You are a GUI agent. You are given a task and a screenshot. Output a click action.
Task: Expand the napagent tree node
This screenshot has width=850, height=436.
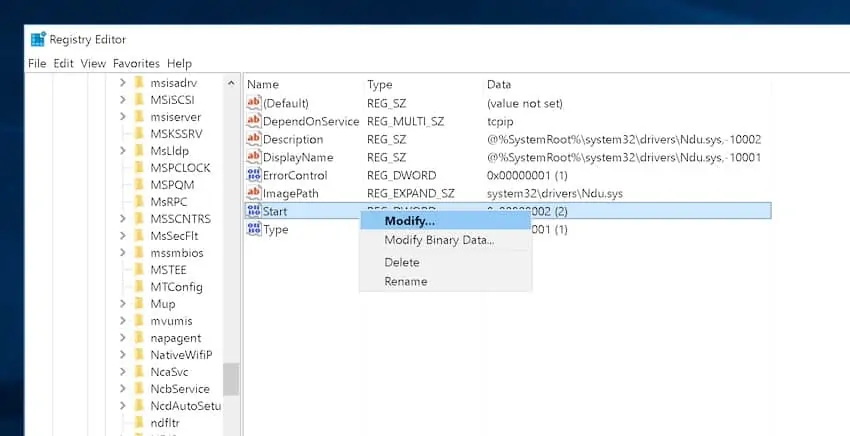pos(123,337)
